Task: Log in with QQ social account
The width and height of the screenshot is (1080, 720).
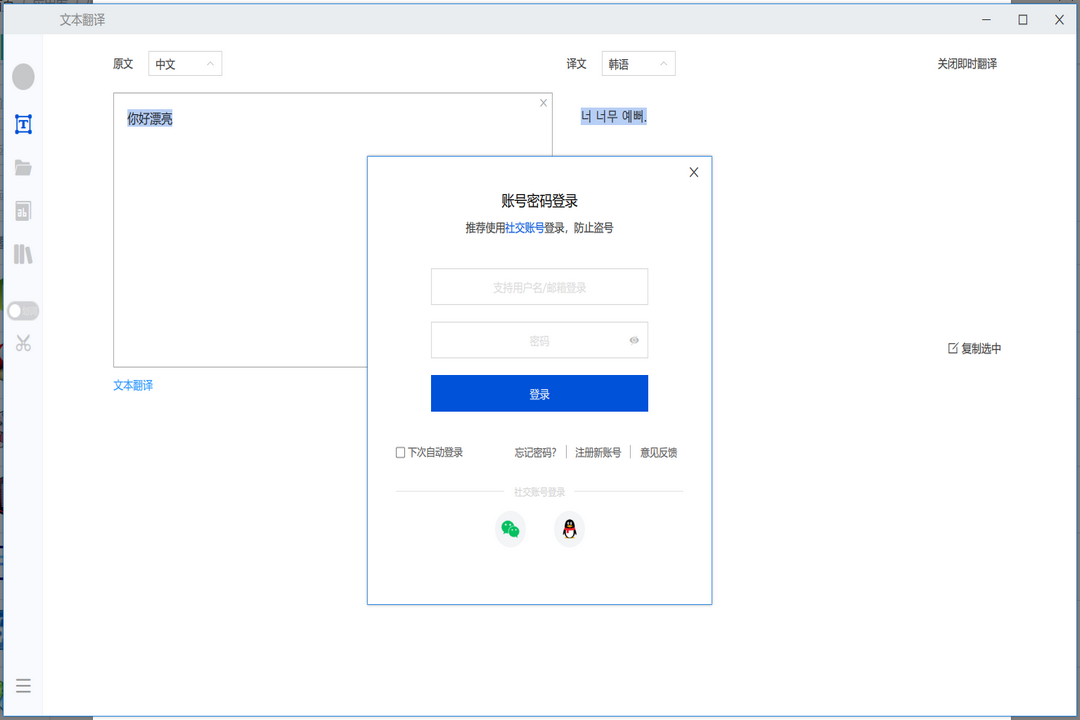Action: [568, 529]
